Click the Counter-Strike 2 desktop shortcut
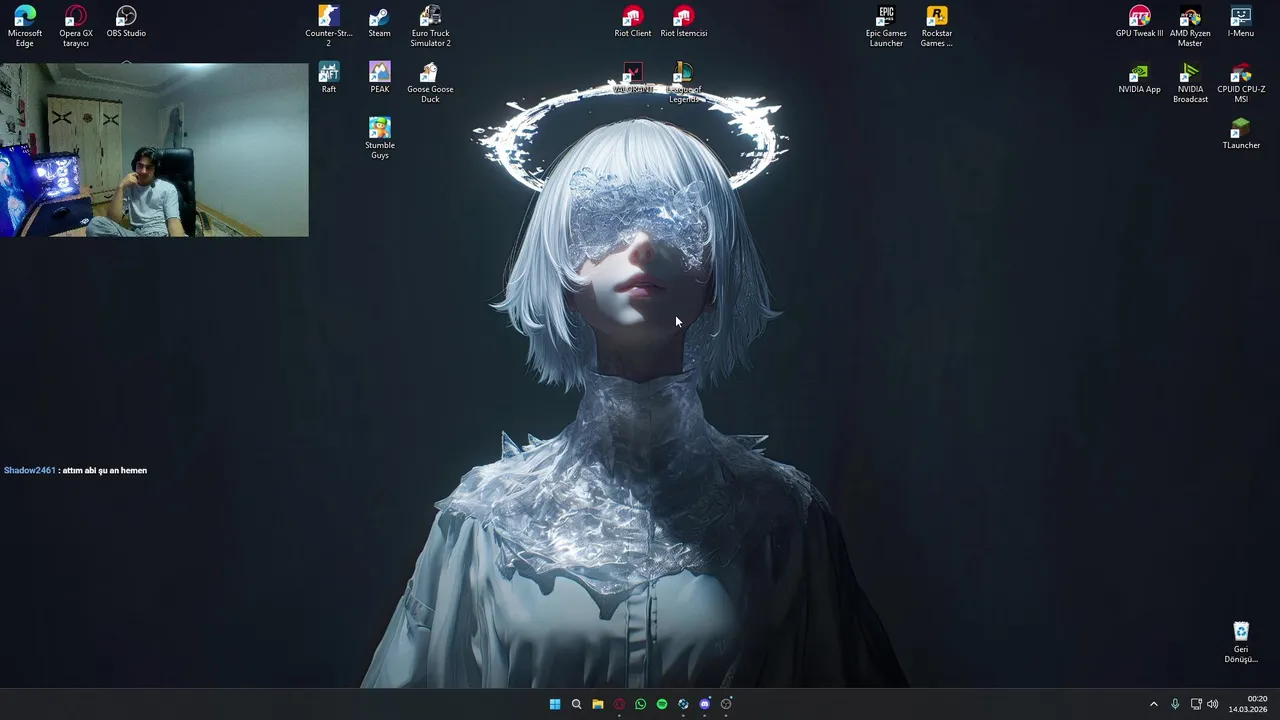The height and width of the screenshot is (720, 1280). tap(329, 26)
